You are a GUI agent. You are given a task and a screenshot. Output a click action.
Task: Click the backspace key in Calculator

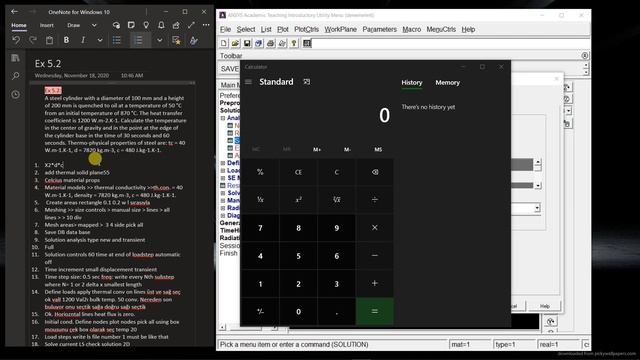[x=375, y=172]
